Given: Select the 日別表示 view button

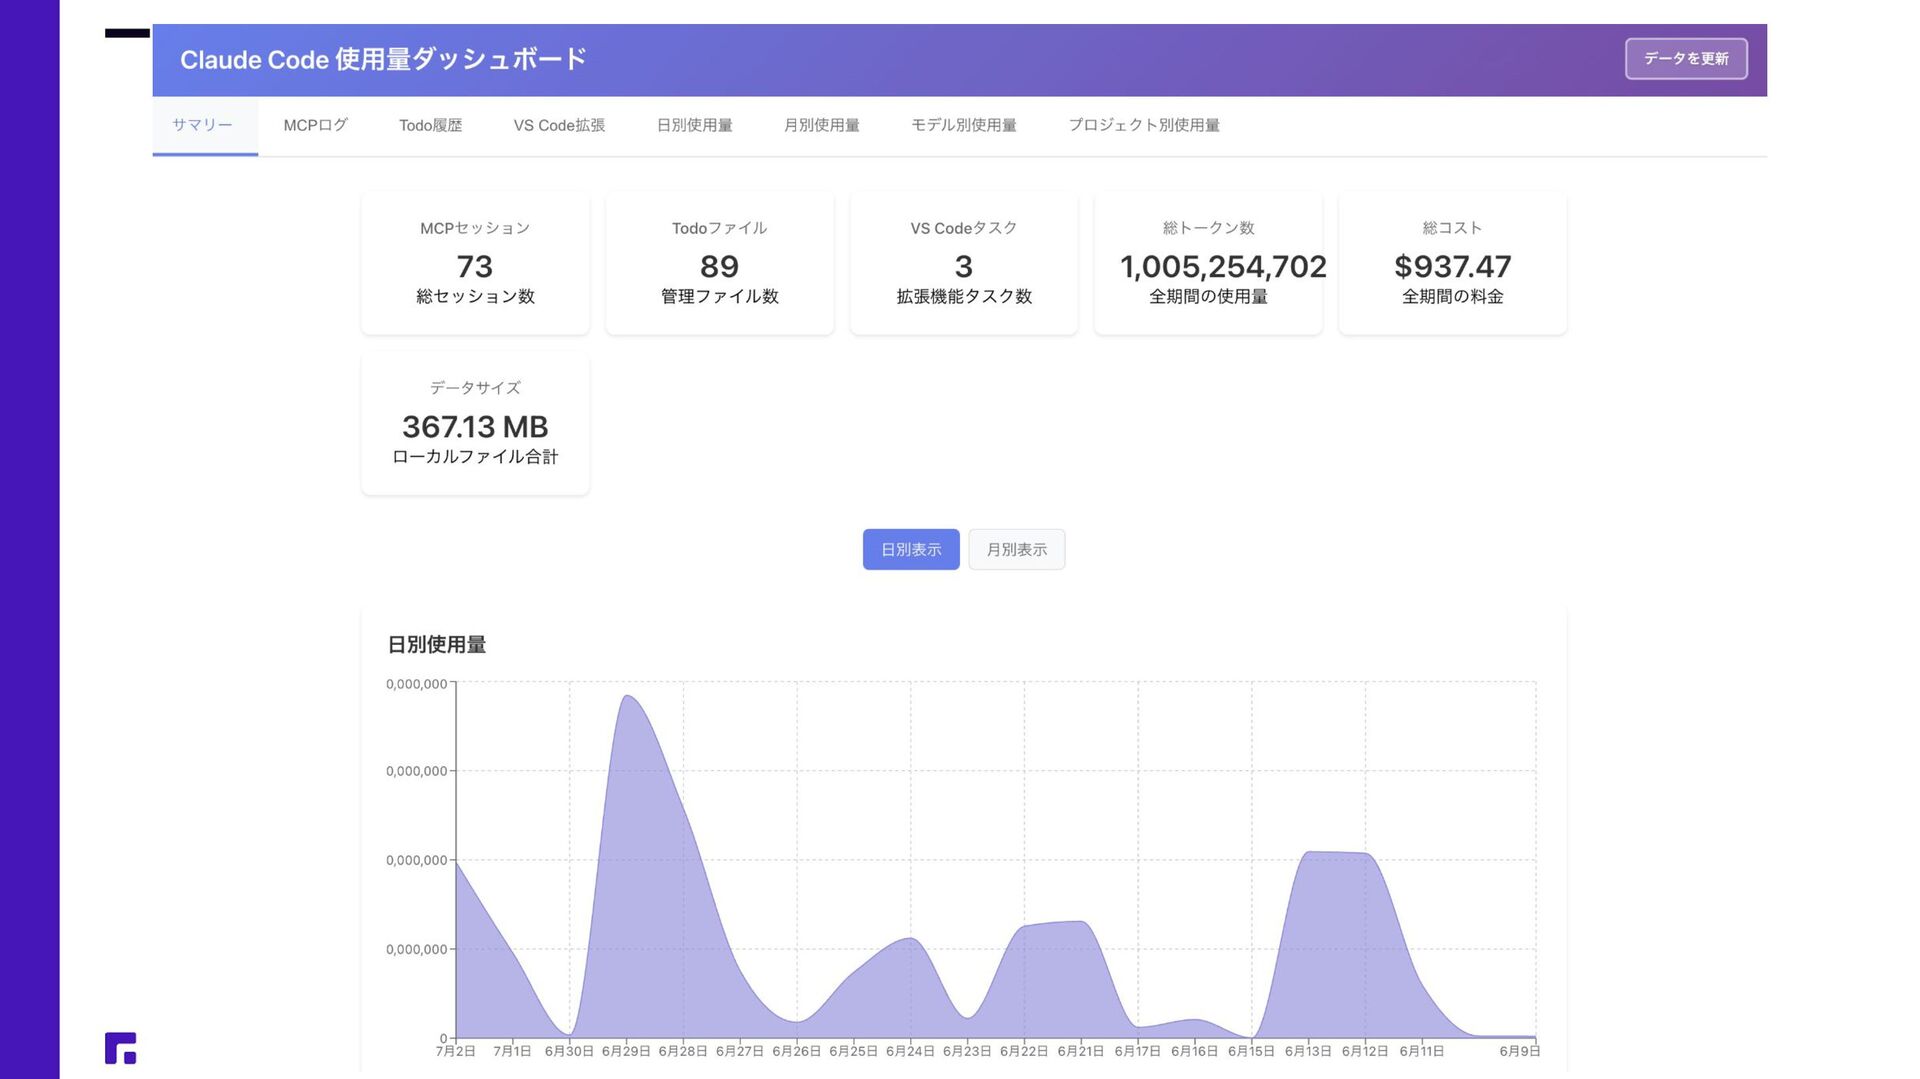Looking at the screenshot, I should pyautogui.click(x=911, y=549).
